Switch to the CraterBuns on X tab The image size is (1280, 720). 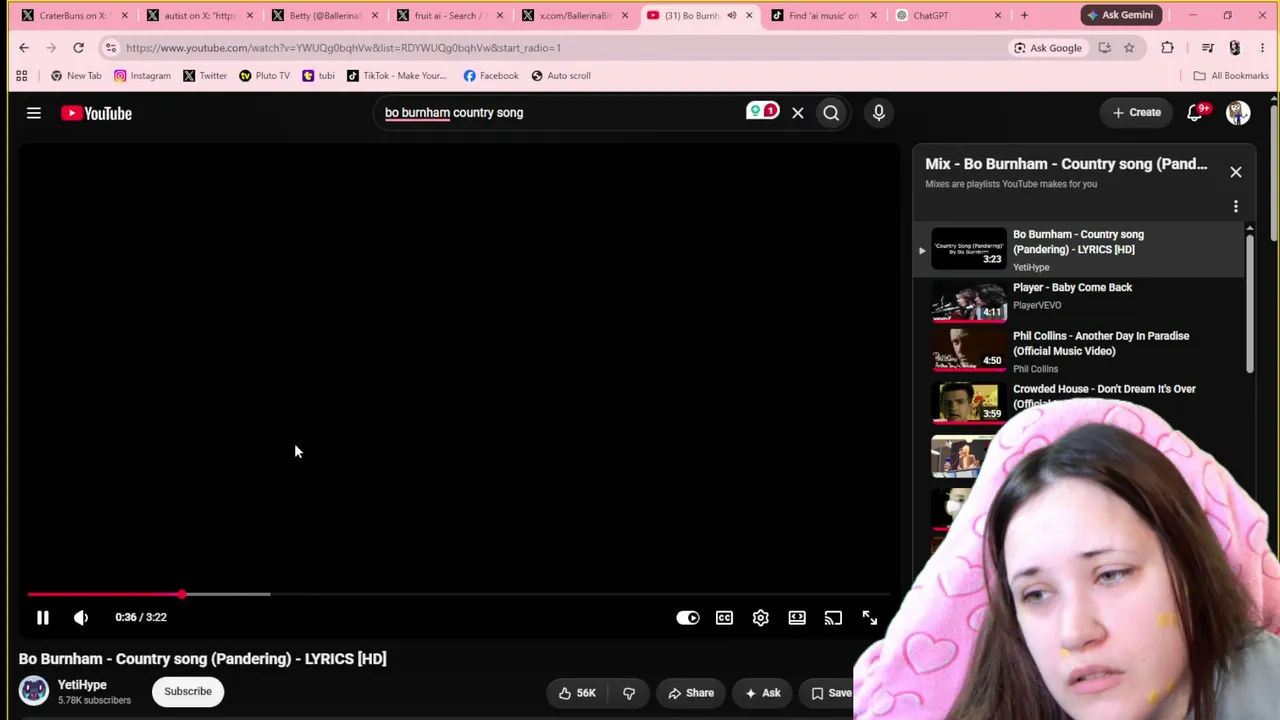click(x=74, y=16)
